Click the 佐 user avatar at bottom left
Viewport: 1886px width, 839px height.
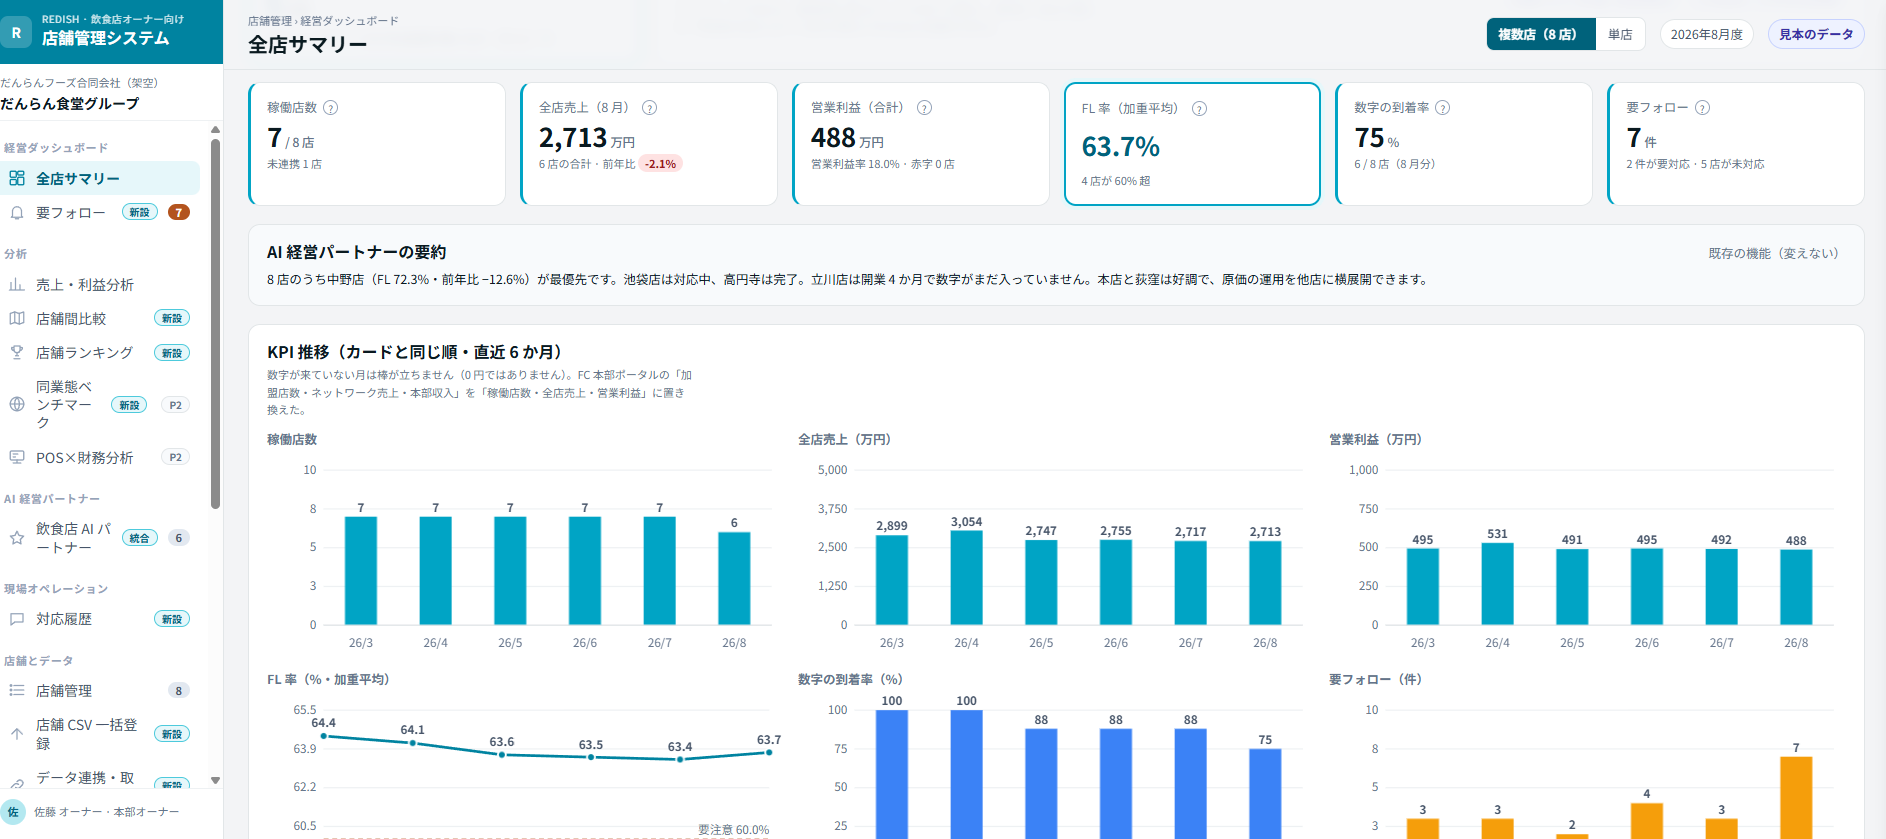(13, 812)
